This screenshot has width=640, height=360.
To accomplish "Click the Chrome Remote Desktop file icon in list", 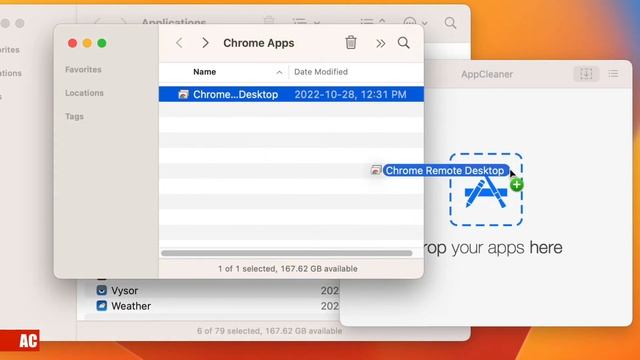I will (183, 95).
